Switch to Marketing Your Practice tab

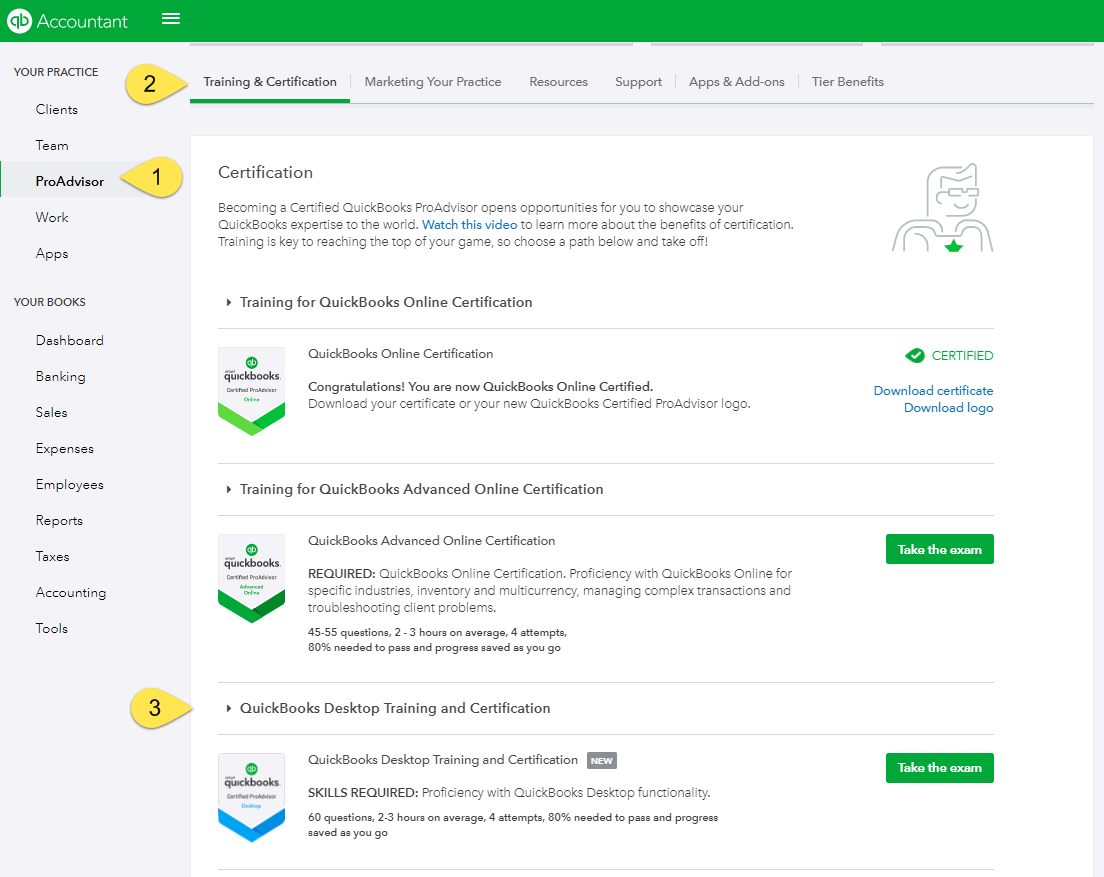point(432,82)
